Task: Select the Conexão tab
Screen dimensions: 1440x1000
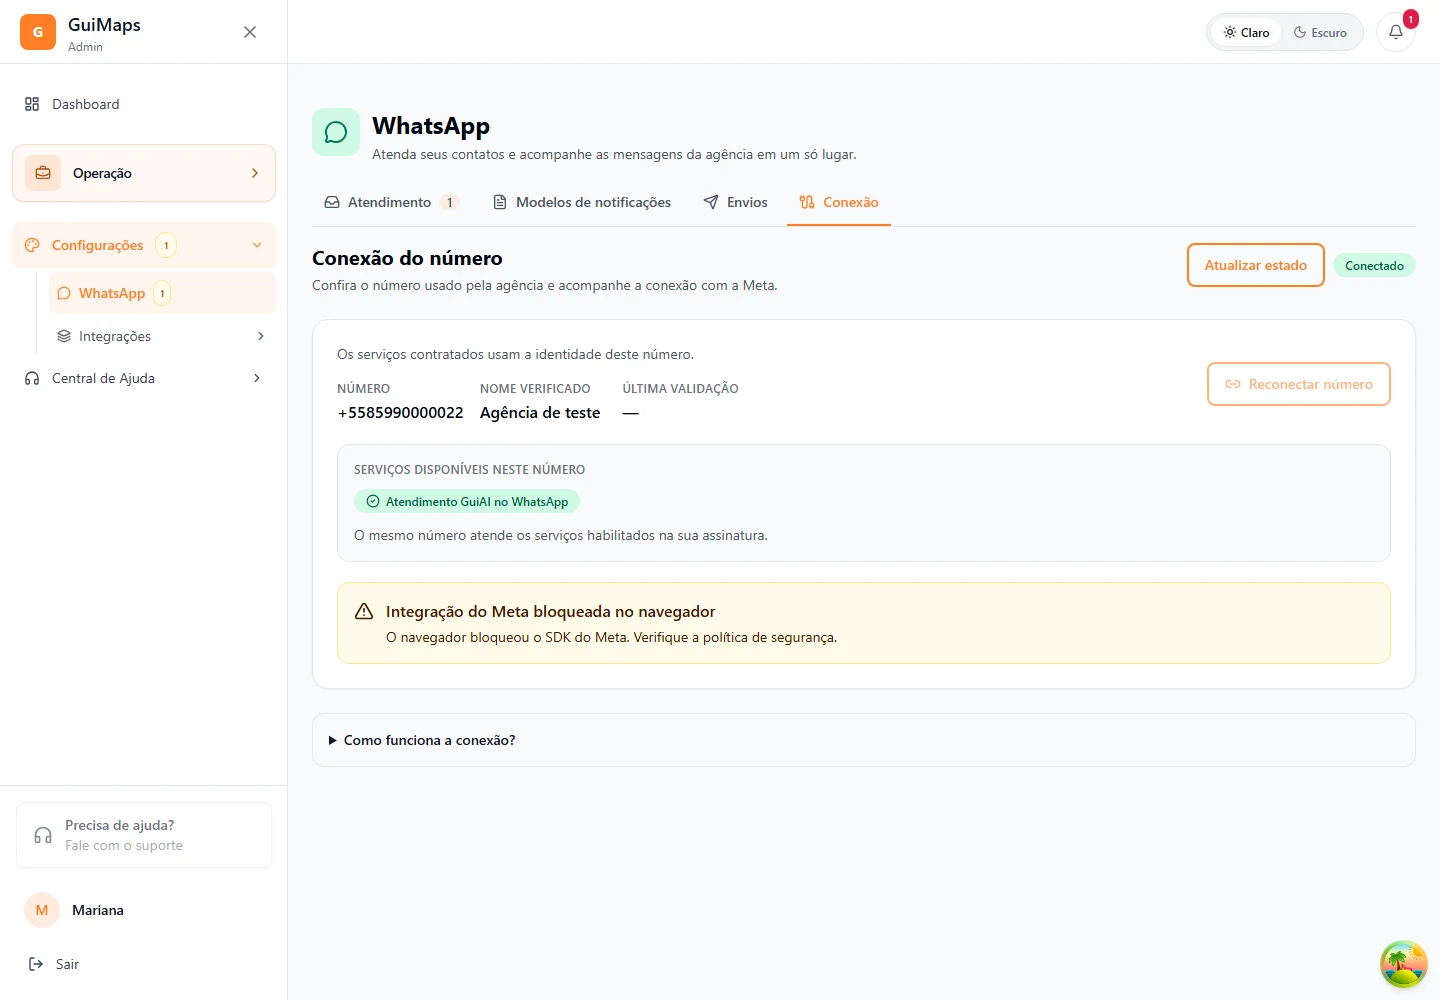Action: pyautogui.click(x=839, y=202)
